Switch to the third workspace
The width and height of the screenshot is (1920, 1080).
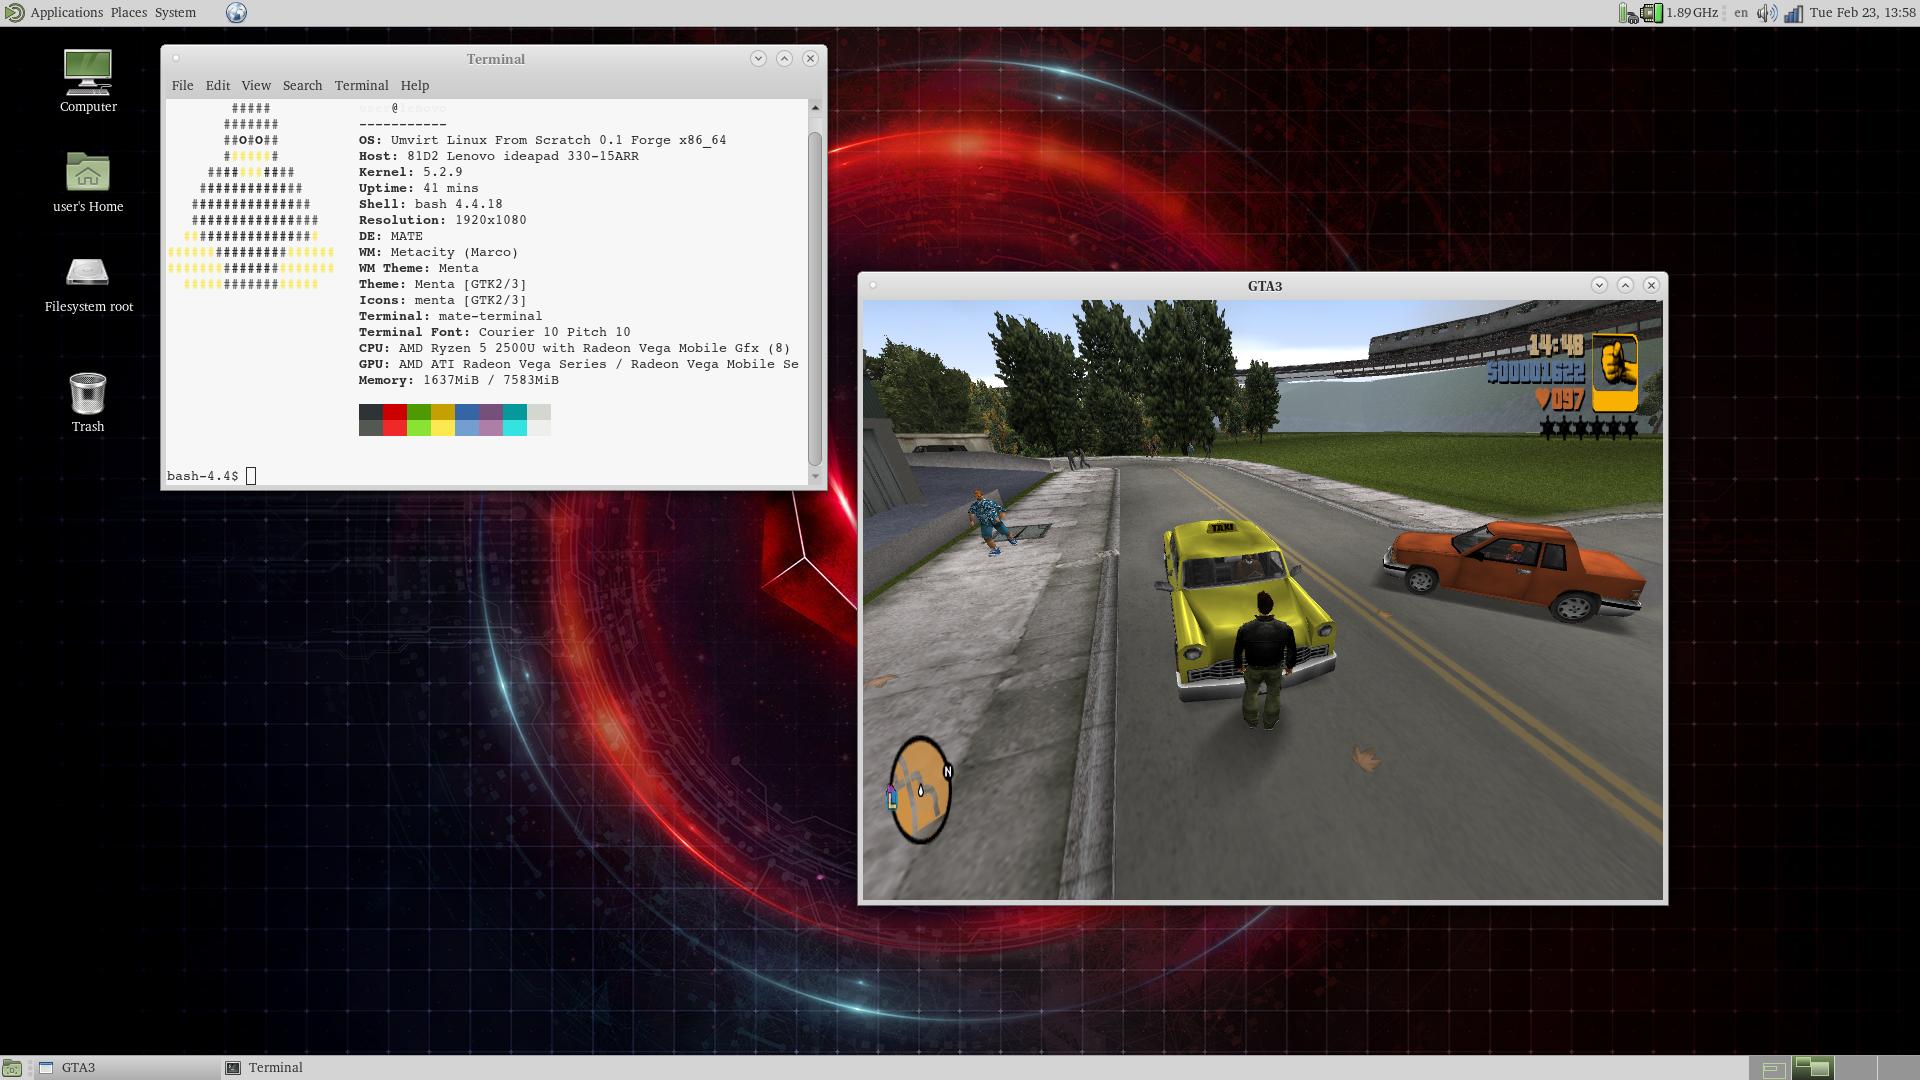1855,1068
